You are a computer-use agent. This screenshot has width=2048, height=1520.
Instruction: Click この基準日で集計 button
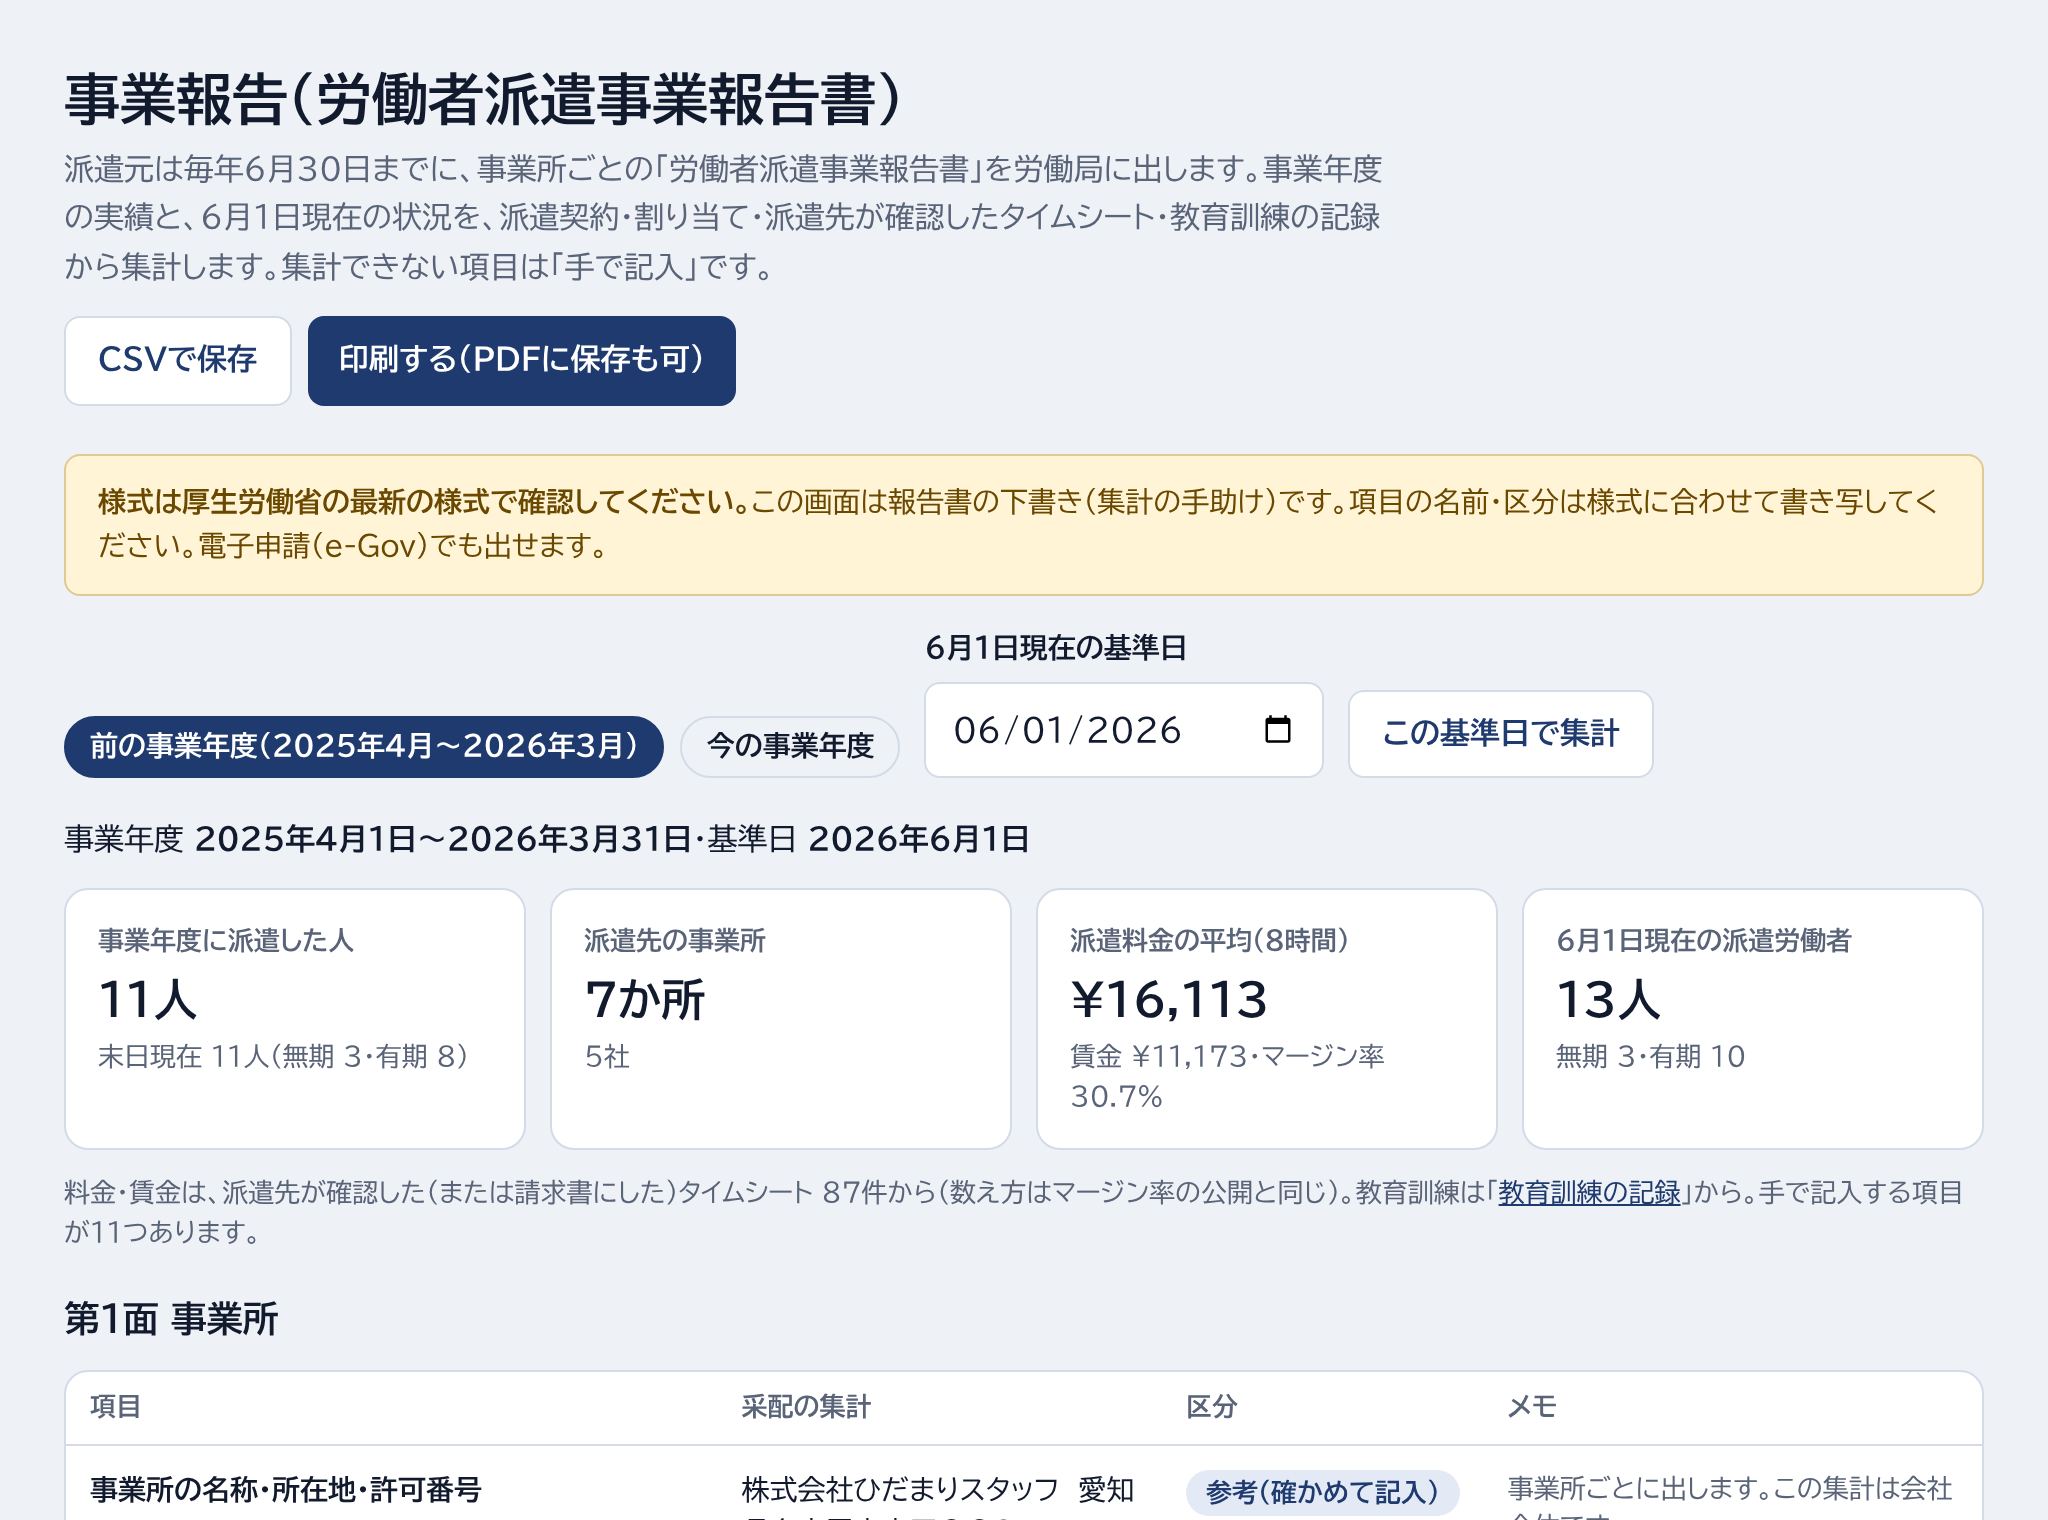tap(1500, 734)
